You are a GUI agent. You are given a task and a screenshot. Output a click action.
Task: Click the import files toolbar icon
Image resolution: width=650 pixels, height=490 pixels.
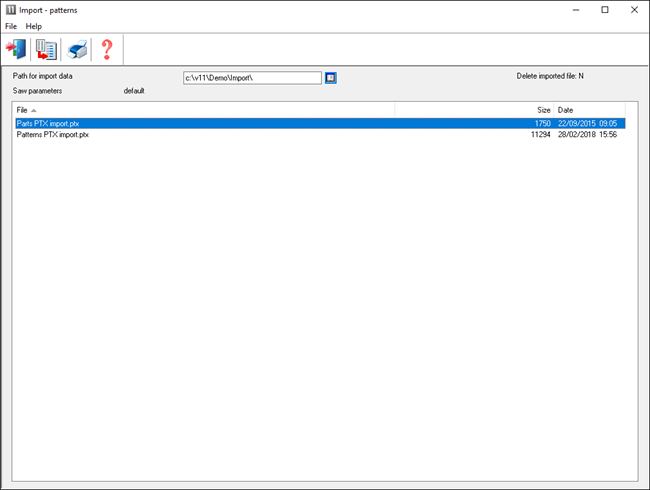(x=46, y=49)
